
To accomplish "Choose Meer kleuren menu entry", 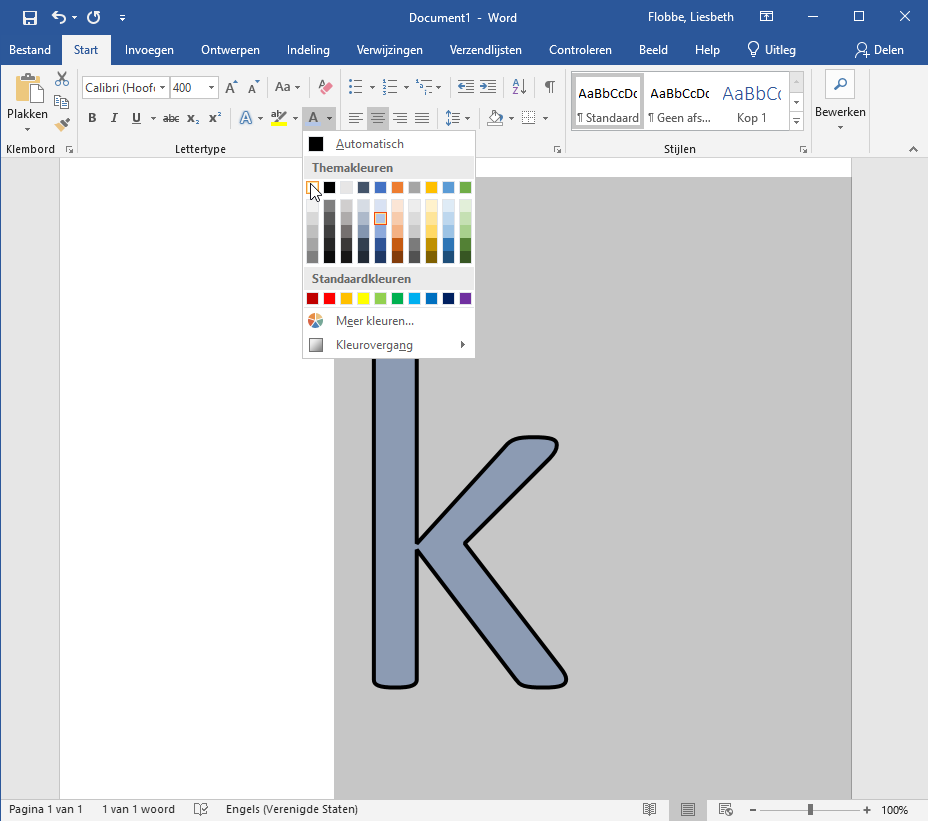I will pos(389,321).
